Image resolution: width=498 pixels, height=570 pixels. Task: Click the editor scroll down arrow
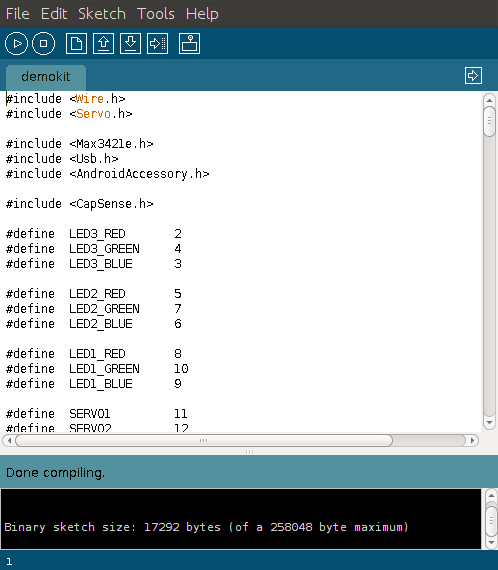point(489,422)
